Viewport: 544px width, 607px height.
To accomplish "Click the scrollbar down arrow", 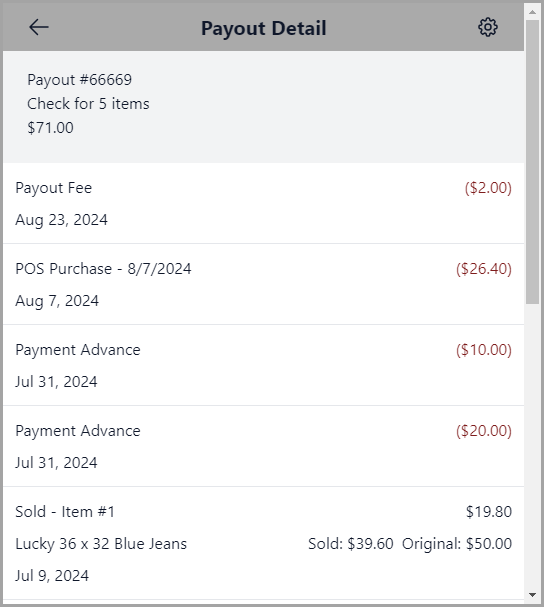I will 532,594.
